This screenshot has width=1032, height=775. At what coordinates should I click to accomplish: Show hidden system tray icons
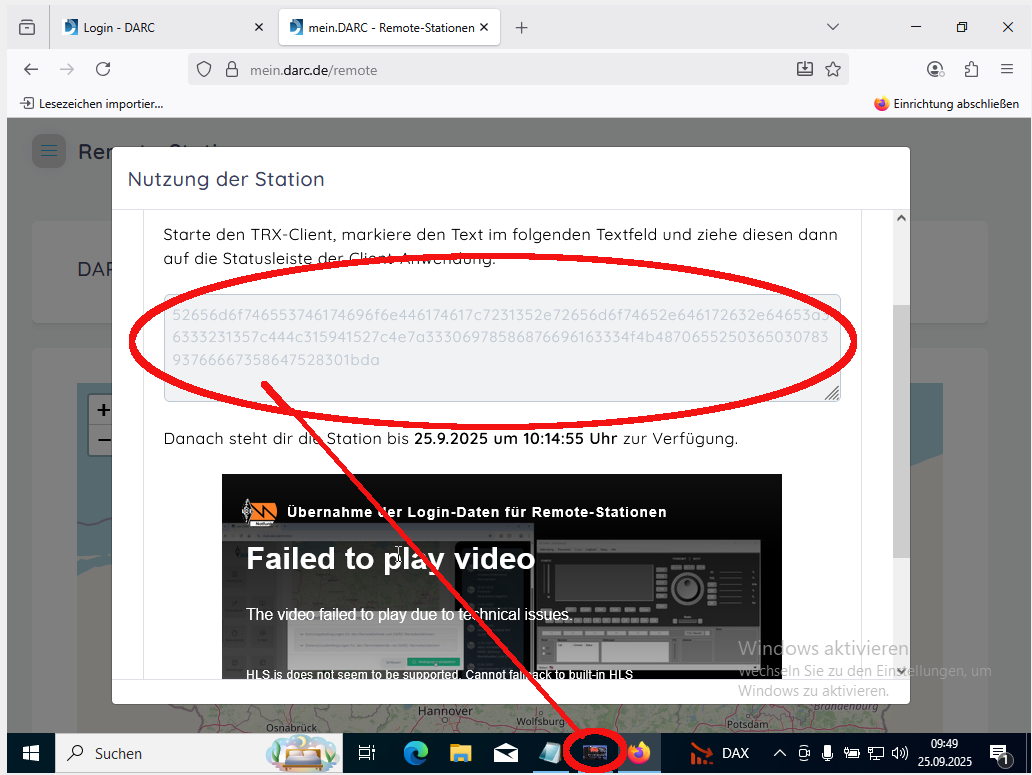click(x=780, y=753)
